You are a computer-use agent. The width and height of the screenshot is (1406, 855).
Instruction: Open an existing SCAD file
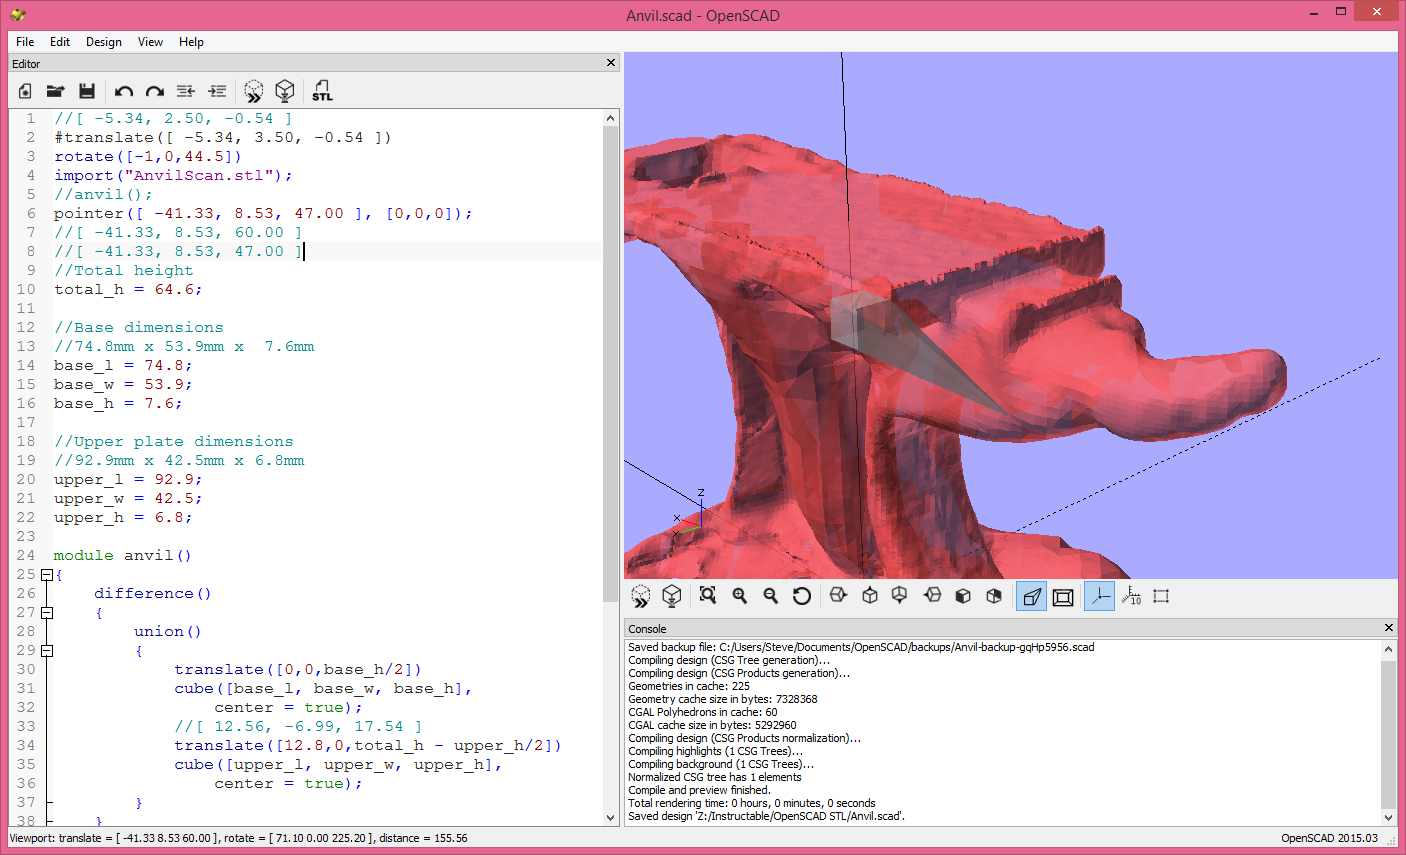(56, 91)
